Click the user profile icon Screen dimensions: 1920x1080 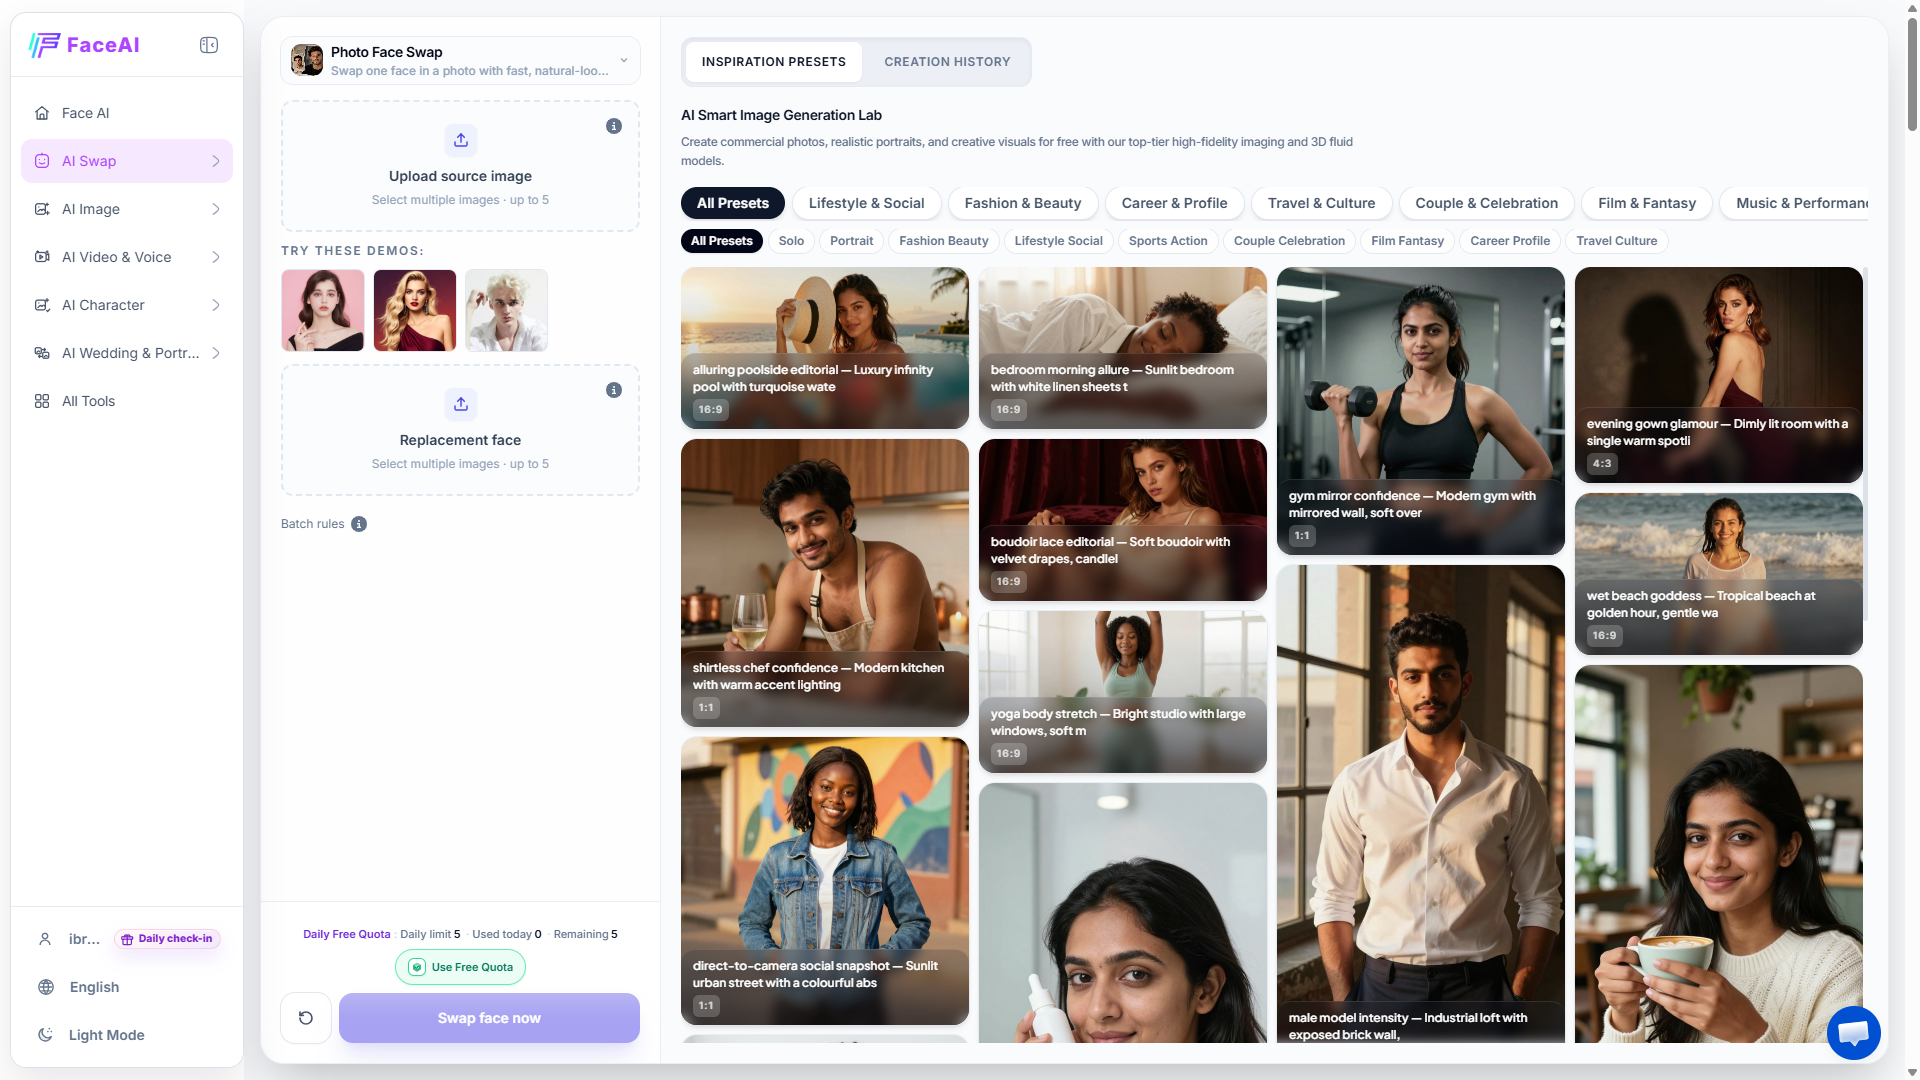[x=45, y=939]
